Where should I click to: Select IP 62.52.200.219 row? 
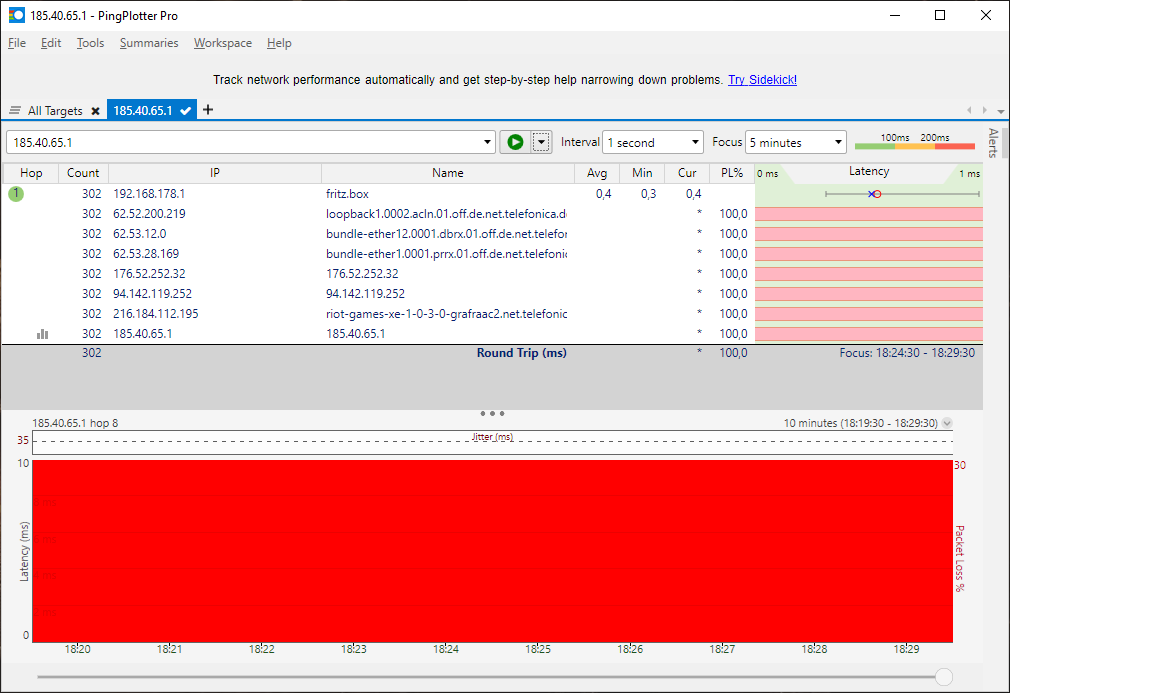493,214
